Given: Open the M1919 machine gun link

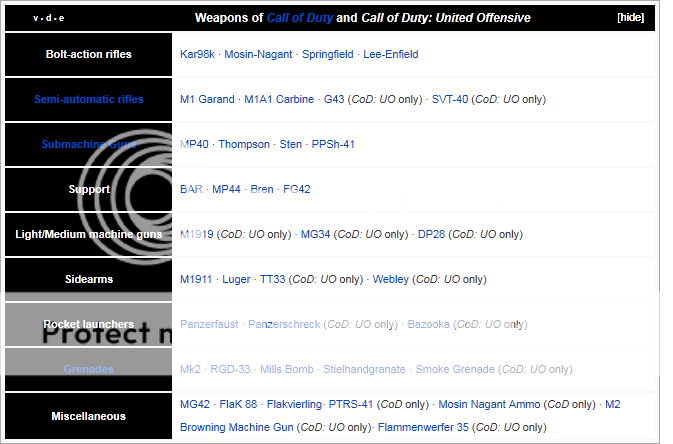Looking at the screenshot, I should click(x=197, y=234).
